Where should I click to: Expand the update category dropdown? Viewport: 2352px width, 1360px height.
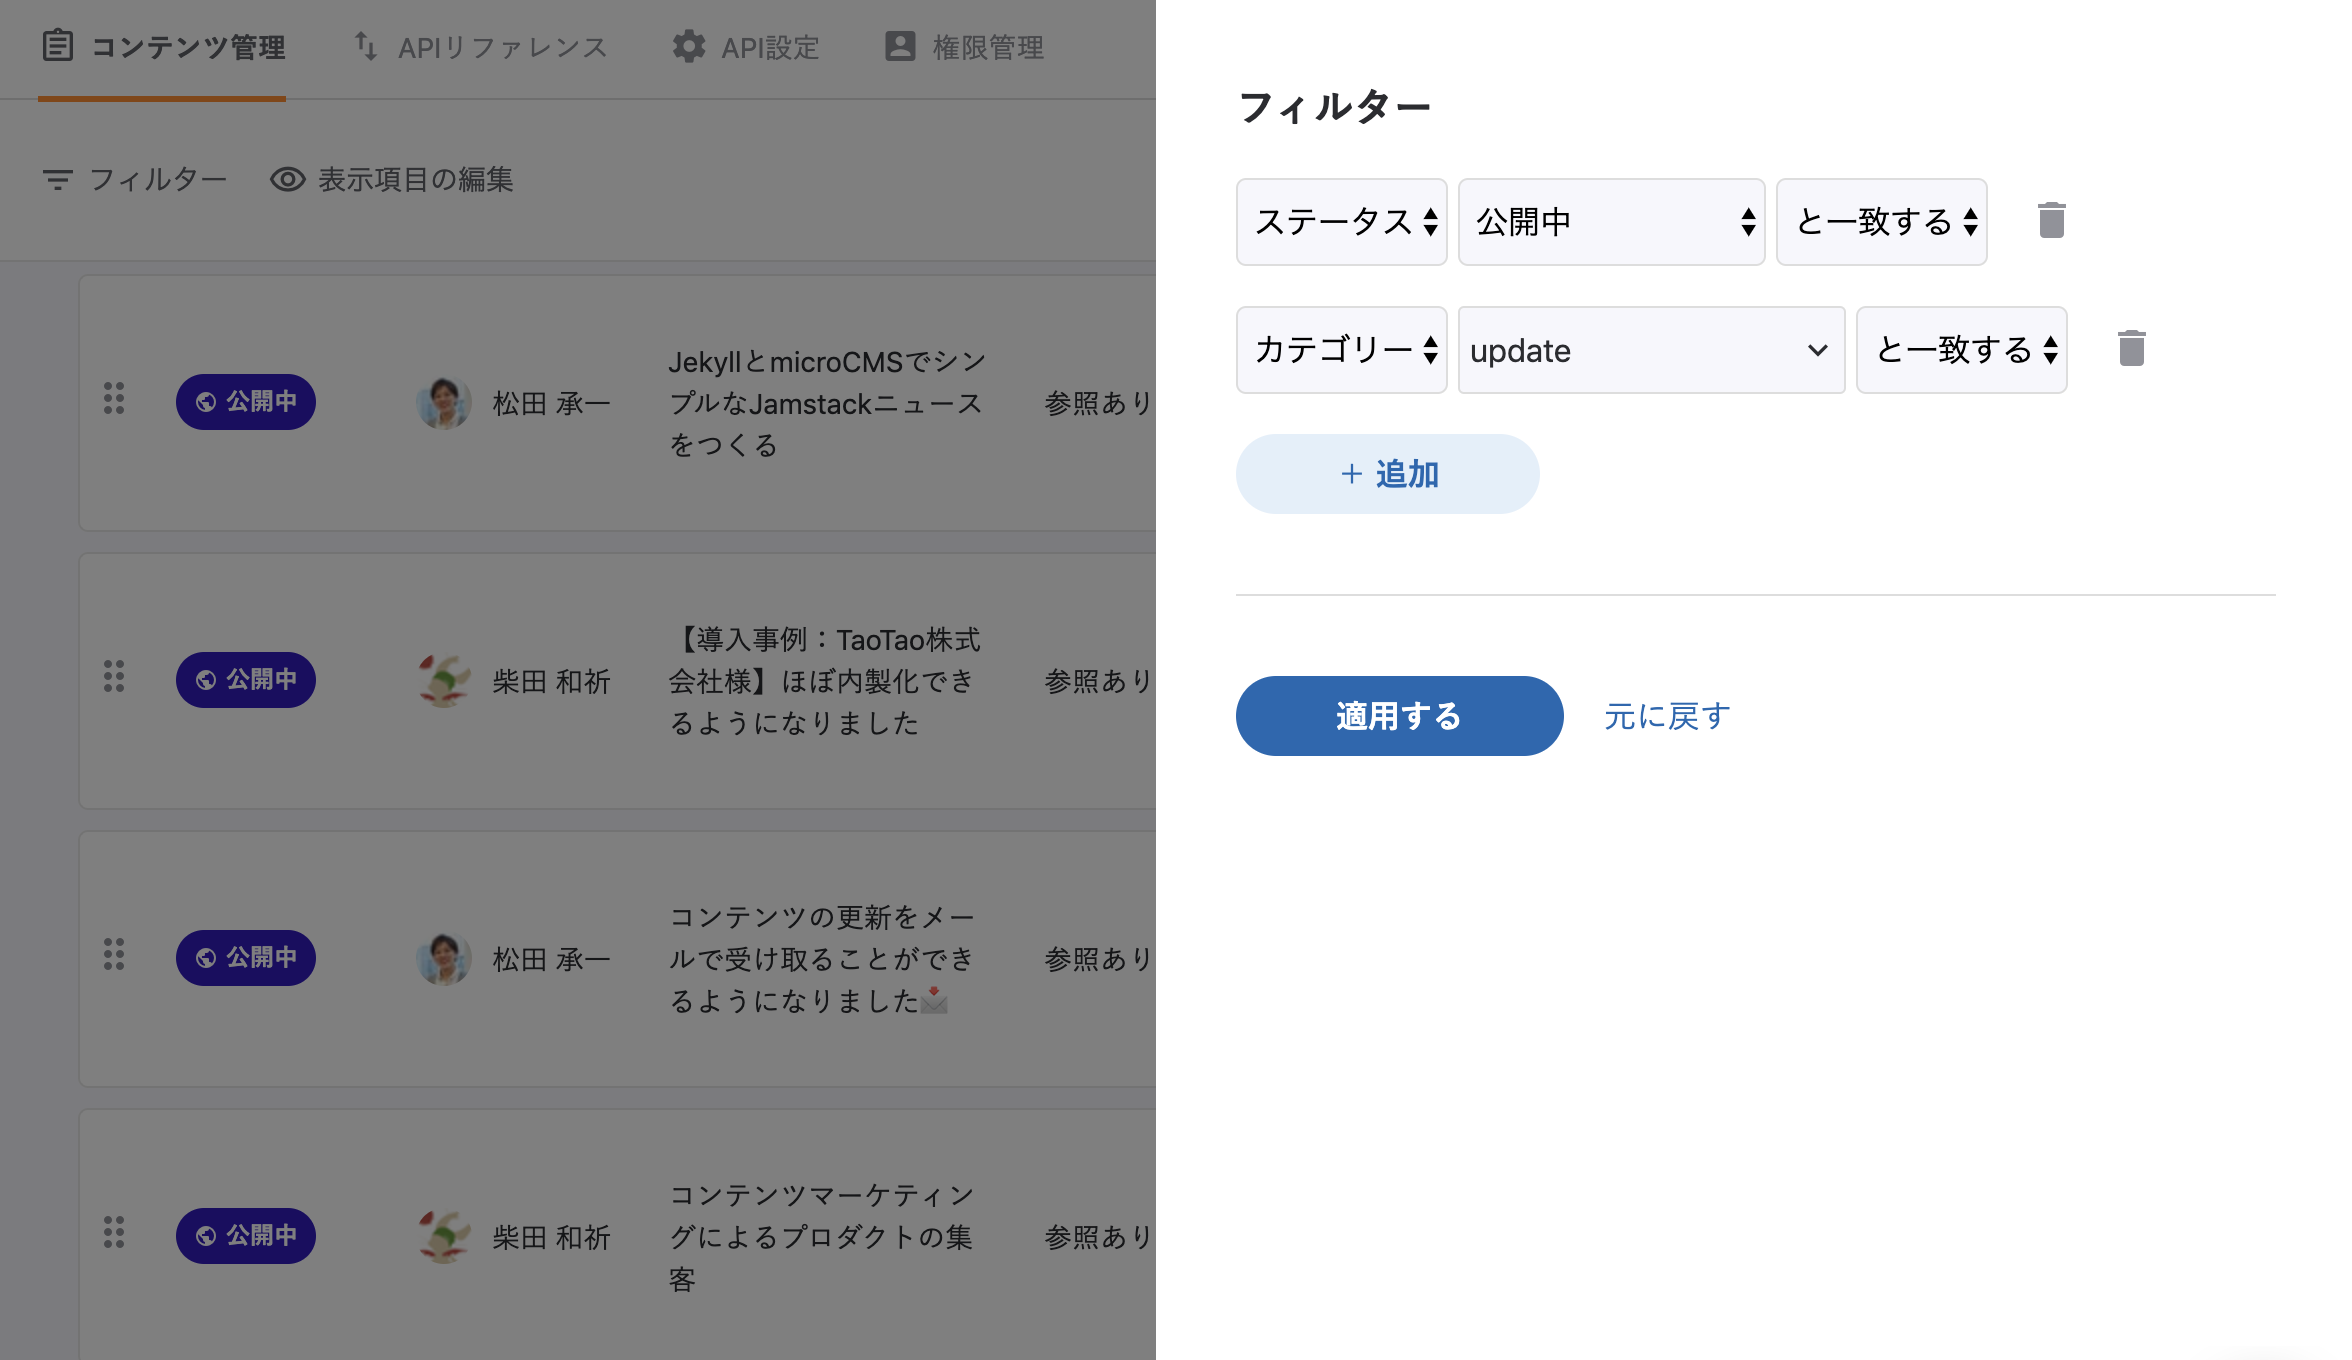coord(1651,350)
